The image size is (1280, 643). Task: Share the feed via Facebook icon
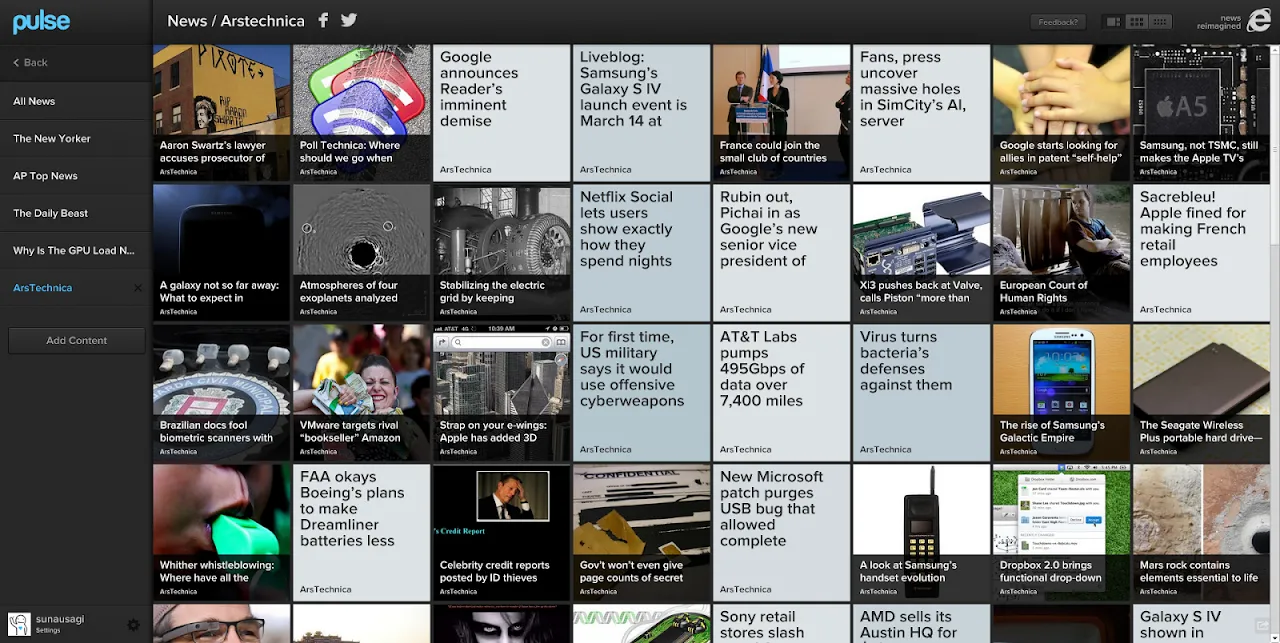[x=323, y=21]
